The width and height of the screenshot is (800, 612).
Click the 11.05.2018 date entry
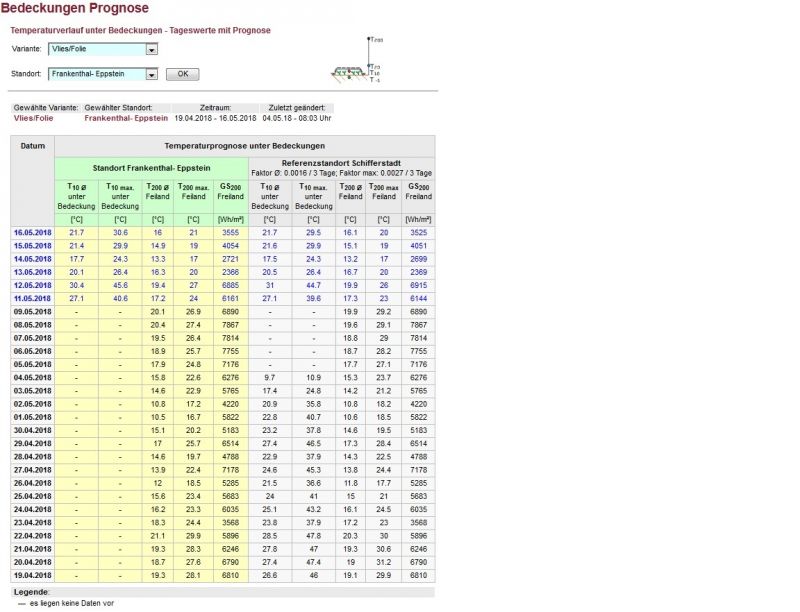point(32,298)
